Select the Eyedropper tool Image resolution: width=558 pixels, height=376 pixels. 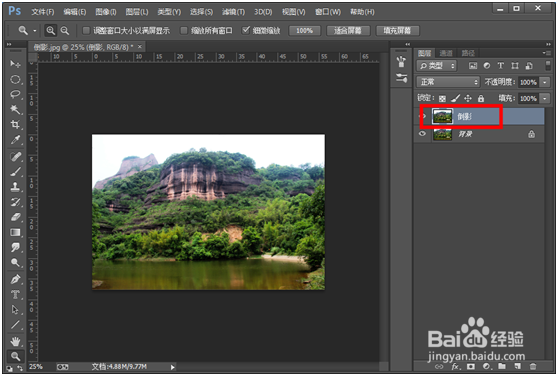15,139
